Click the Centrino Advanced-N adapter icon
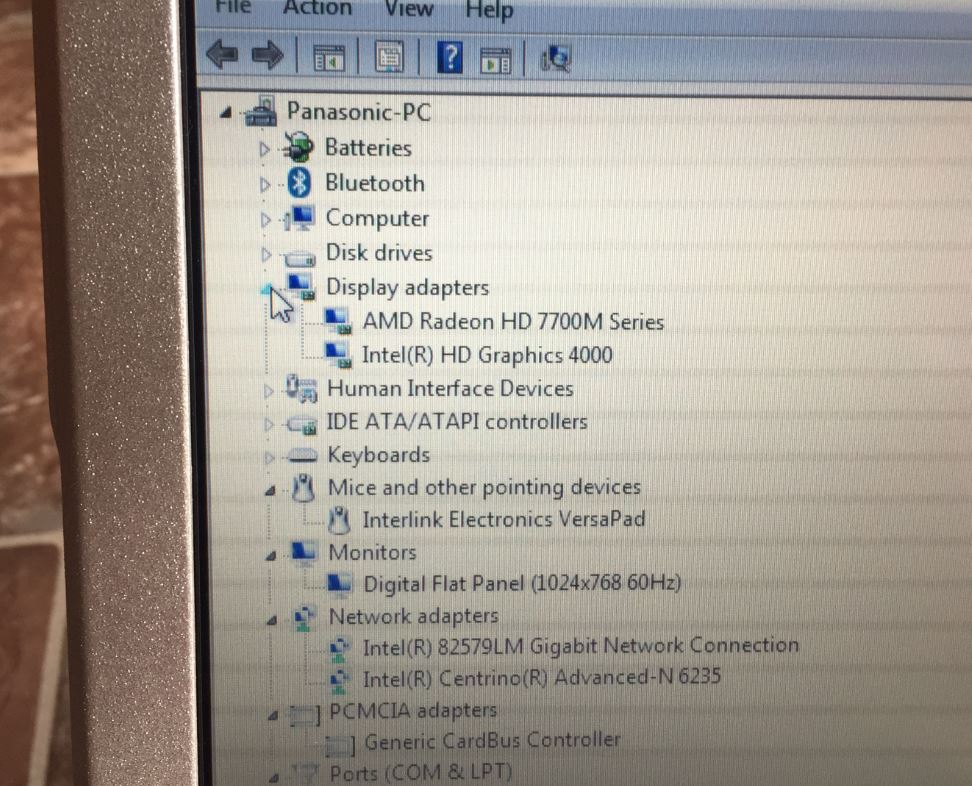 (x=340, y=680)
